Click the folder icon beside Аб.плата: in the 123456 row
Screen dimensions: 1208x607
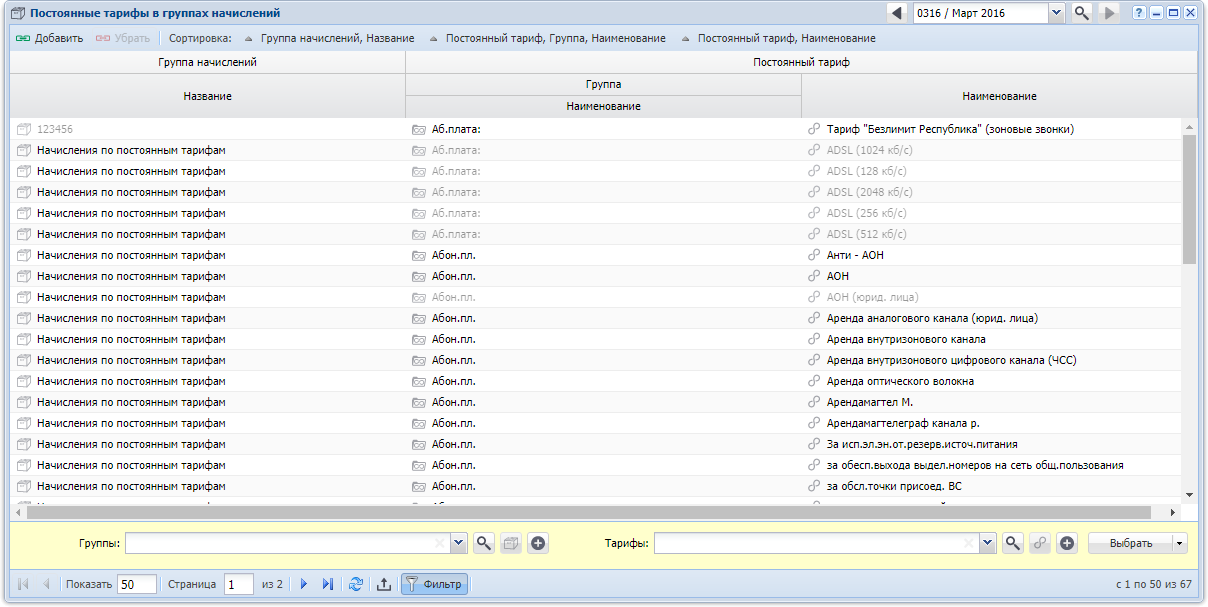(x=419, y=129)
